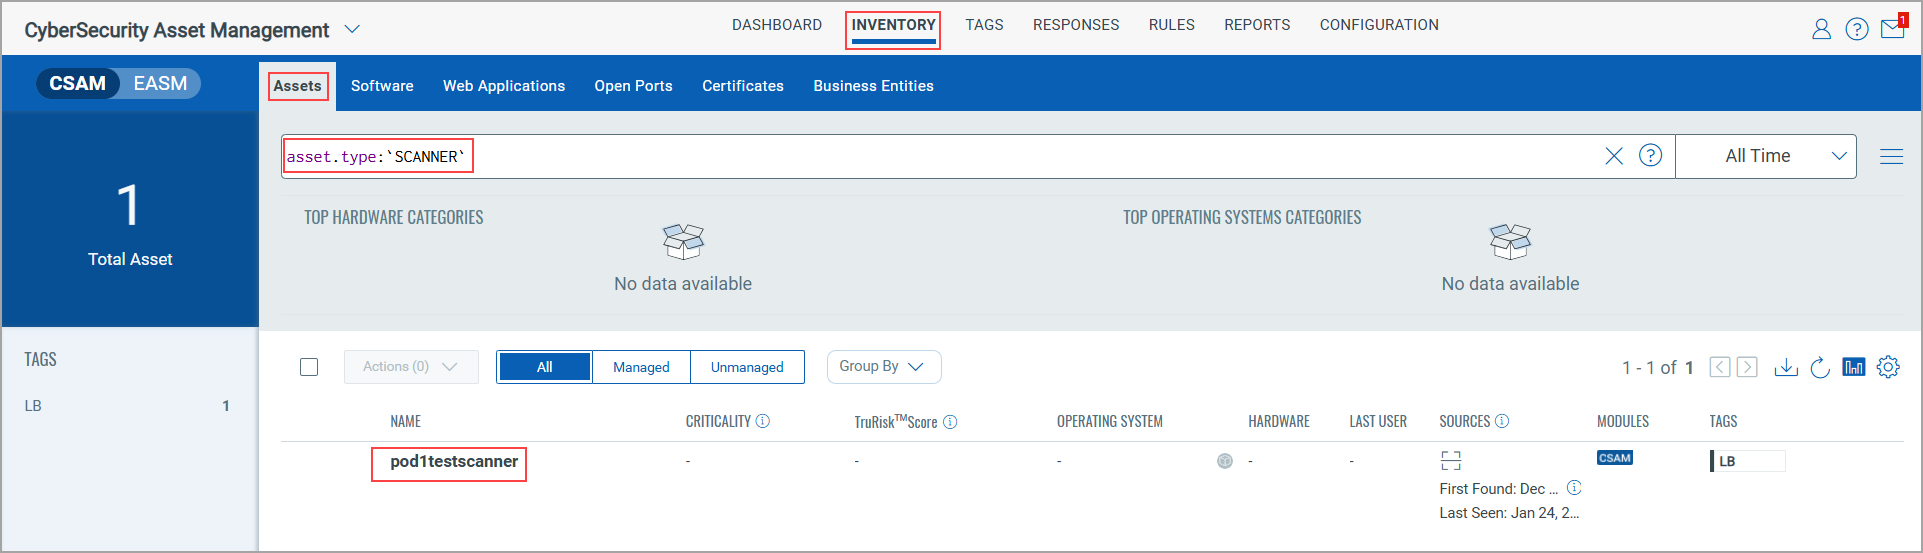Select the Business Entities tab

coord(873,86)
